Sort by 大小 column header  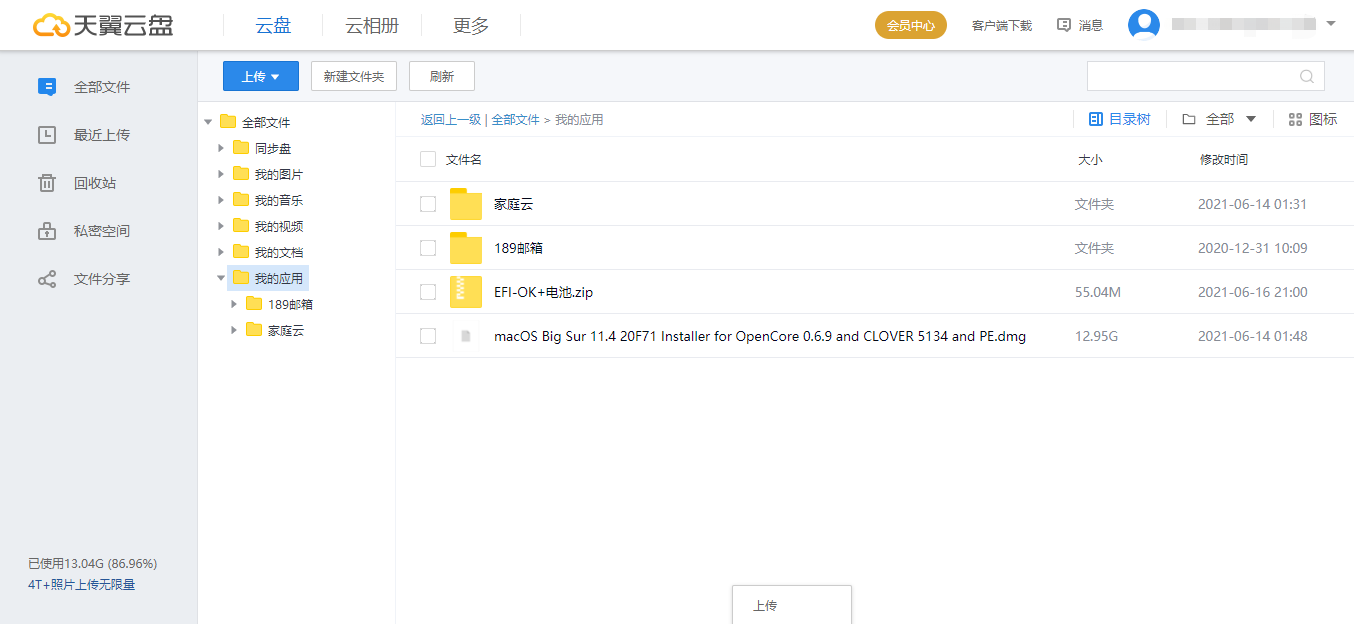click(x=1090, y=159)
